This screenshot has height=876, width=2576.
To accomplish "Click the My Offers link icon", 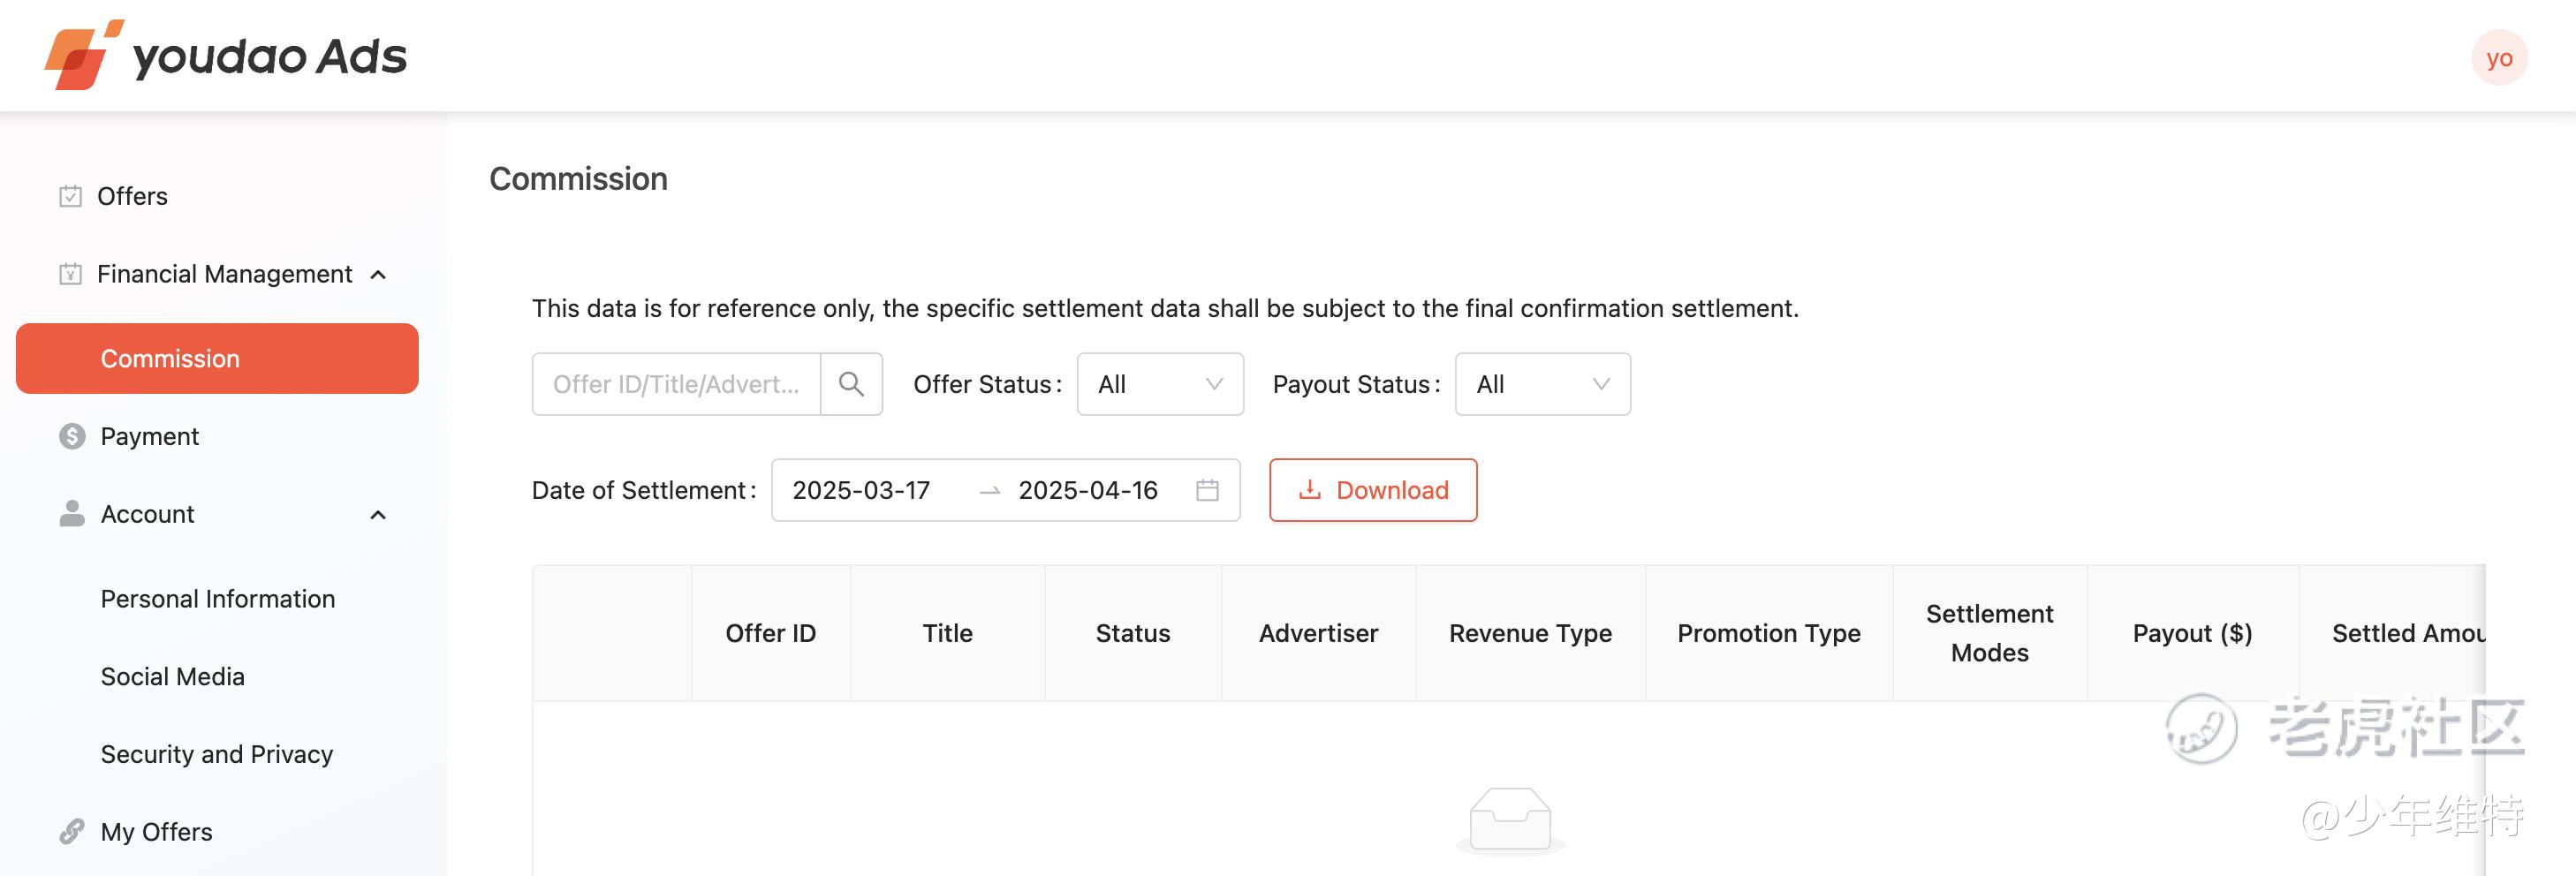I will click(72, 832).
